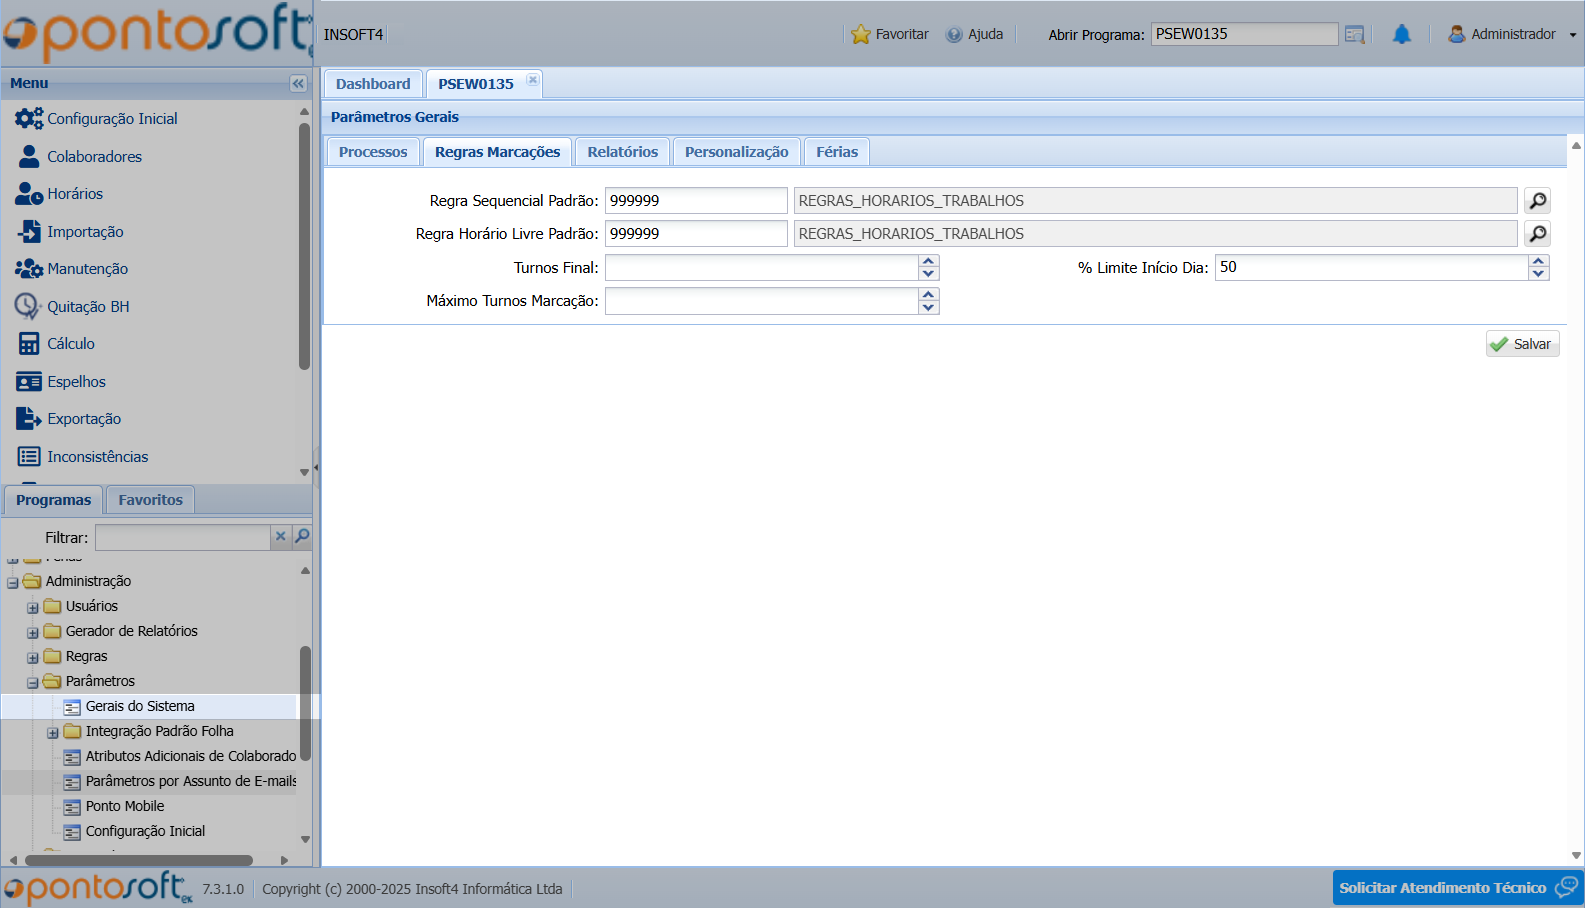Click the Favoritar star icon
Image resolution: width=1585 pixels, height=908 pixels.
(860, 35)
